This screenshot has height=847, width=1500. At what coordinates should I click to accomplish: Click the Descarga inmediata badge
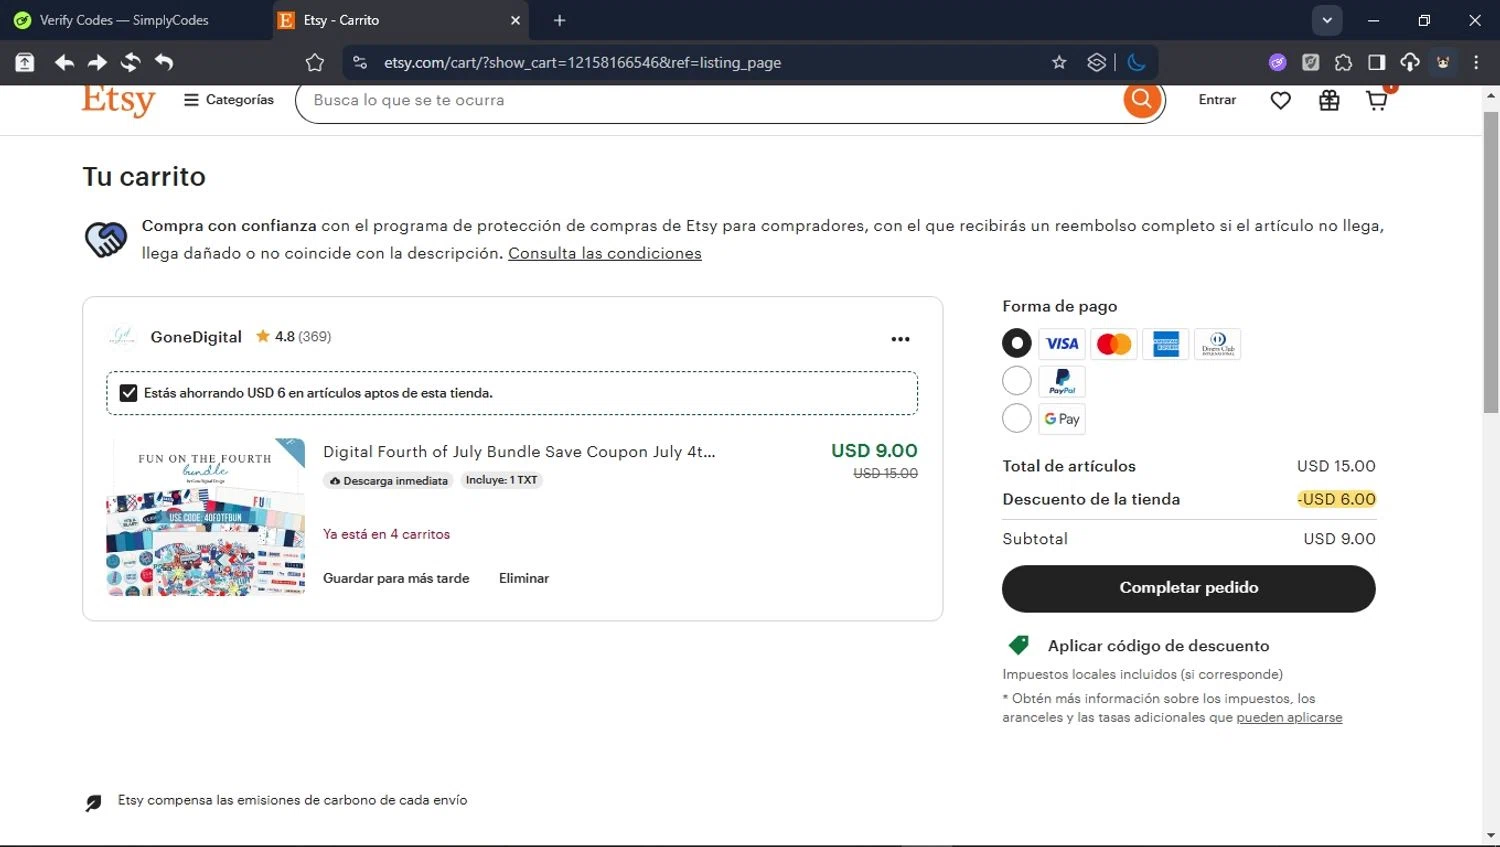[x=388, y=481]
